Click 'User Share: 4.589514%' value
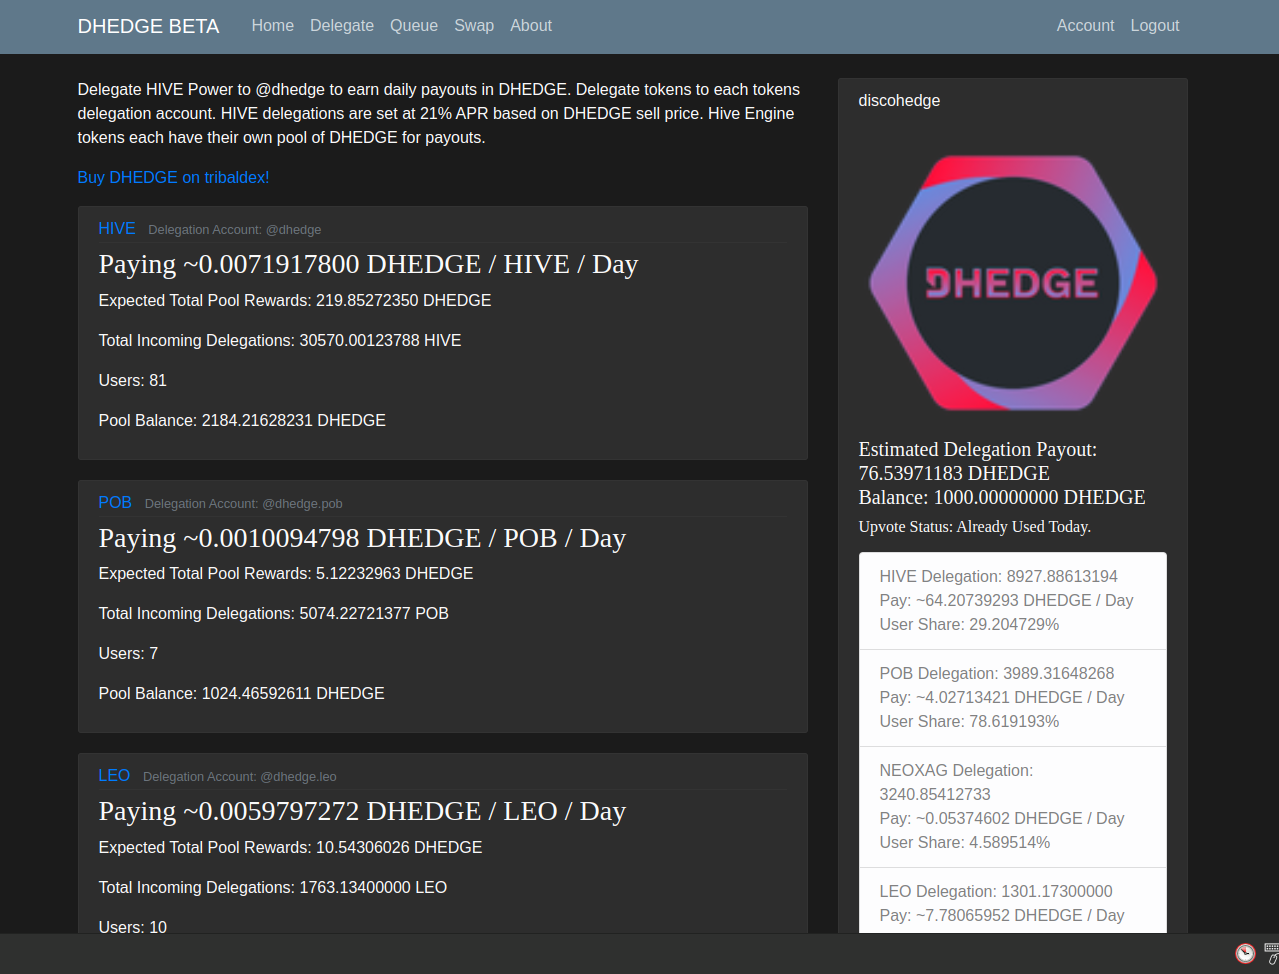 pos(965,843)
